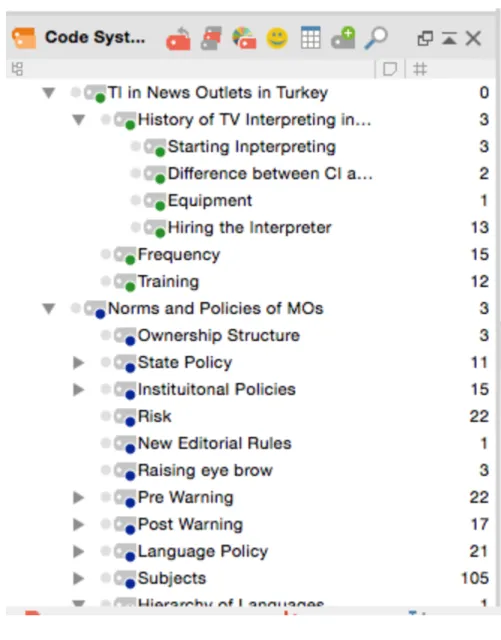The width and height of the screenshot is (501, 640).
Task: Select the Frequency code
Action: point(179,254)
